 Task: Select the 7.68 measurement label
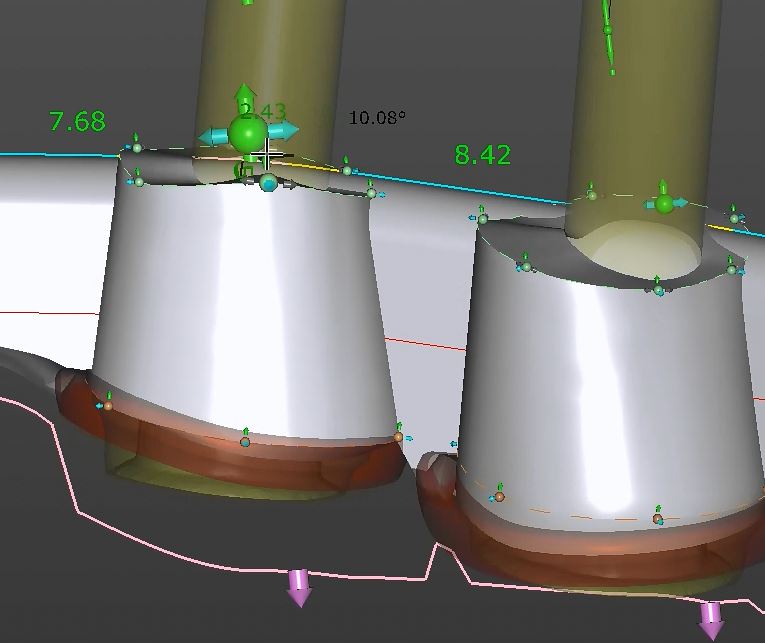[x=77, y=122]
